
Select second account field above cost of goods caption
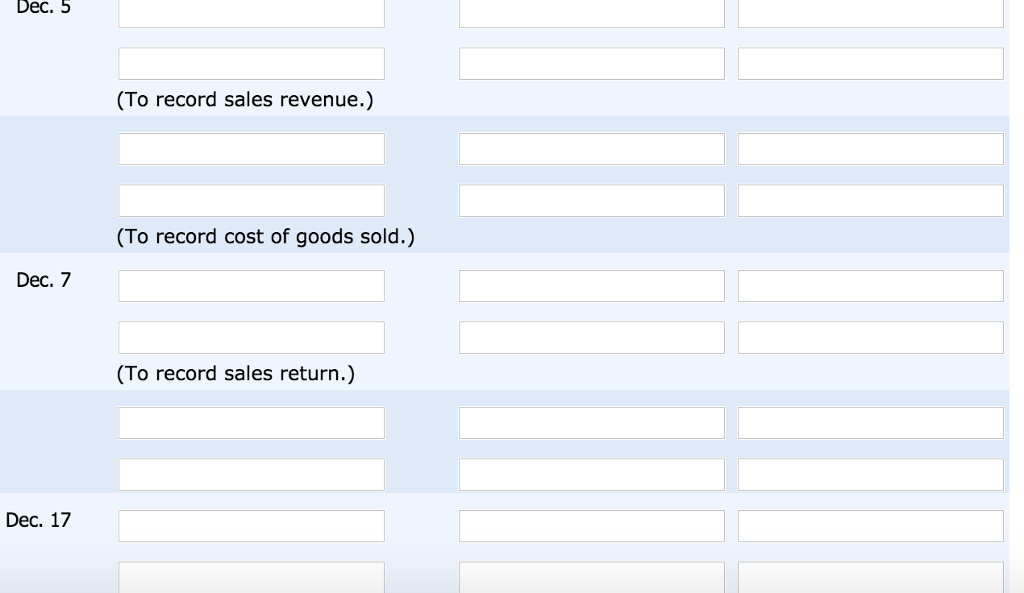click(x=251, y=200)
